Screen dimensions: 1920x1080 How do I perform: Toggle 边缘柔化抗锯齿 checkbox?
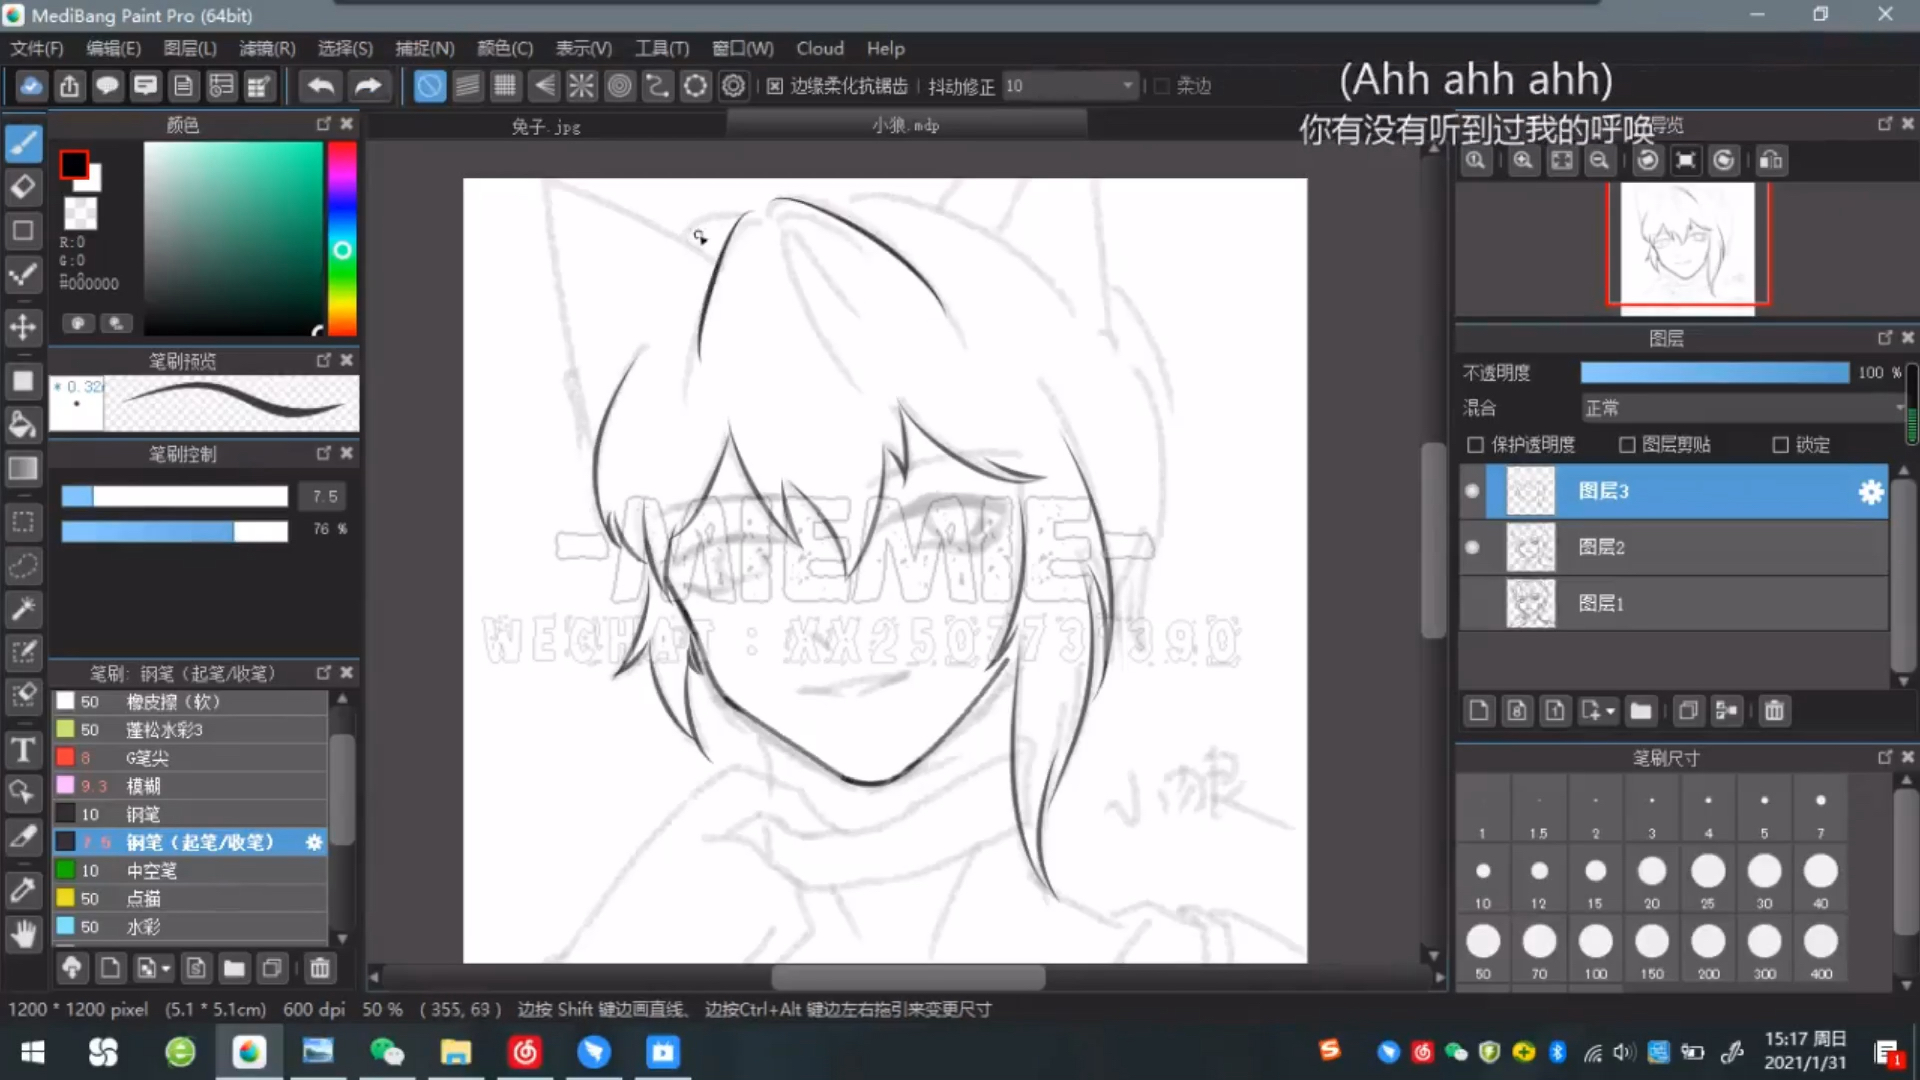775,86
